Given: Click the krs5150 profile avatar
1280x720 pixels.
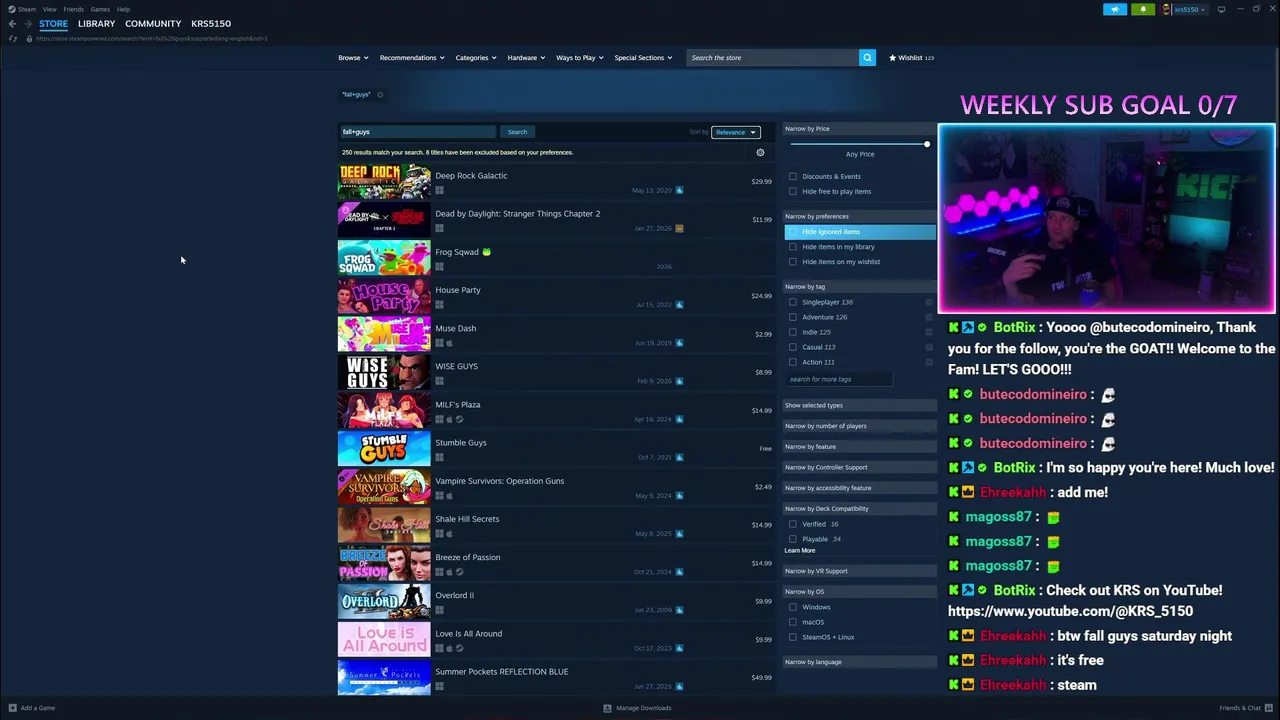Looking at the screenshot, I should (x=1166, y=9).
